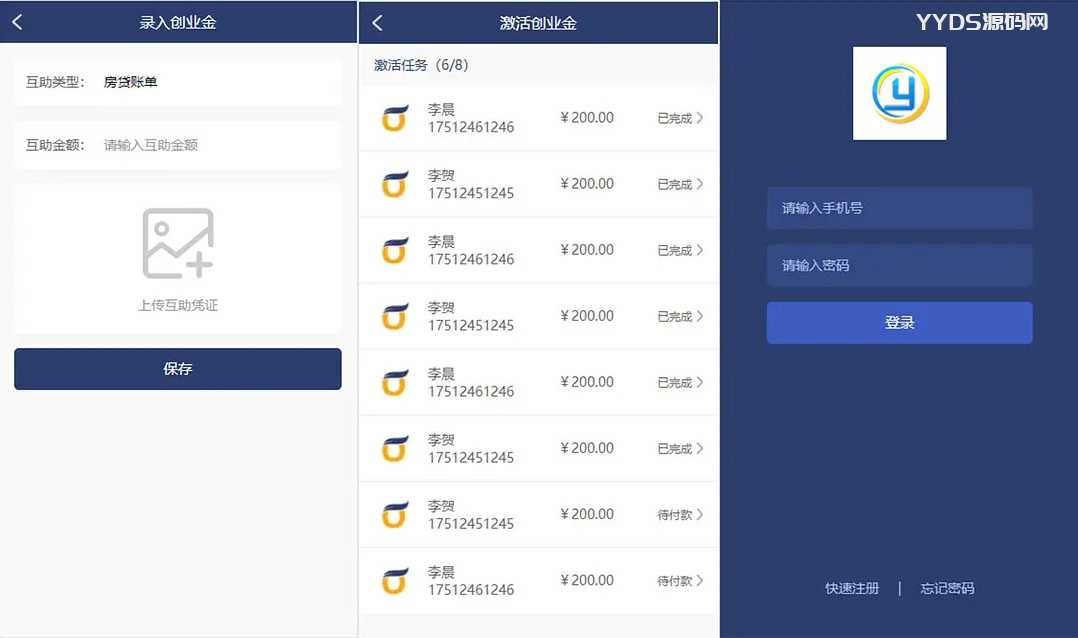Click the 保存 button
Image resolution: width=1078 pixels, height=638 pixels.
[x=178, y=369]
